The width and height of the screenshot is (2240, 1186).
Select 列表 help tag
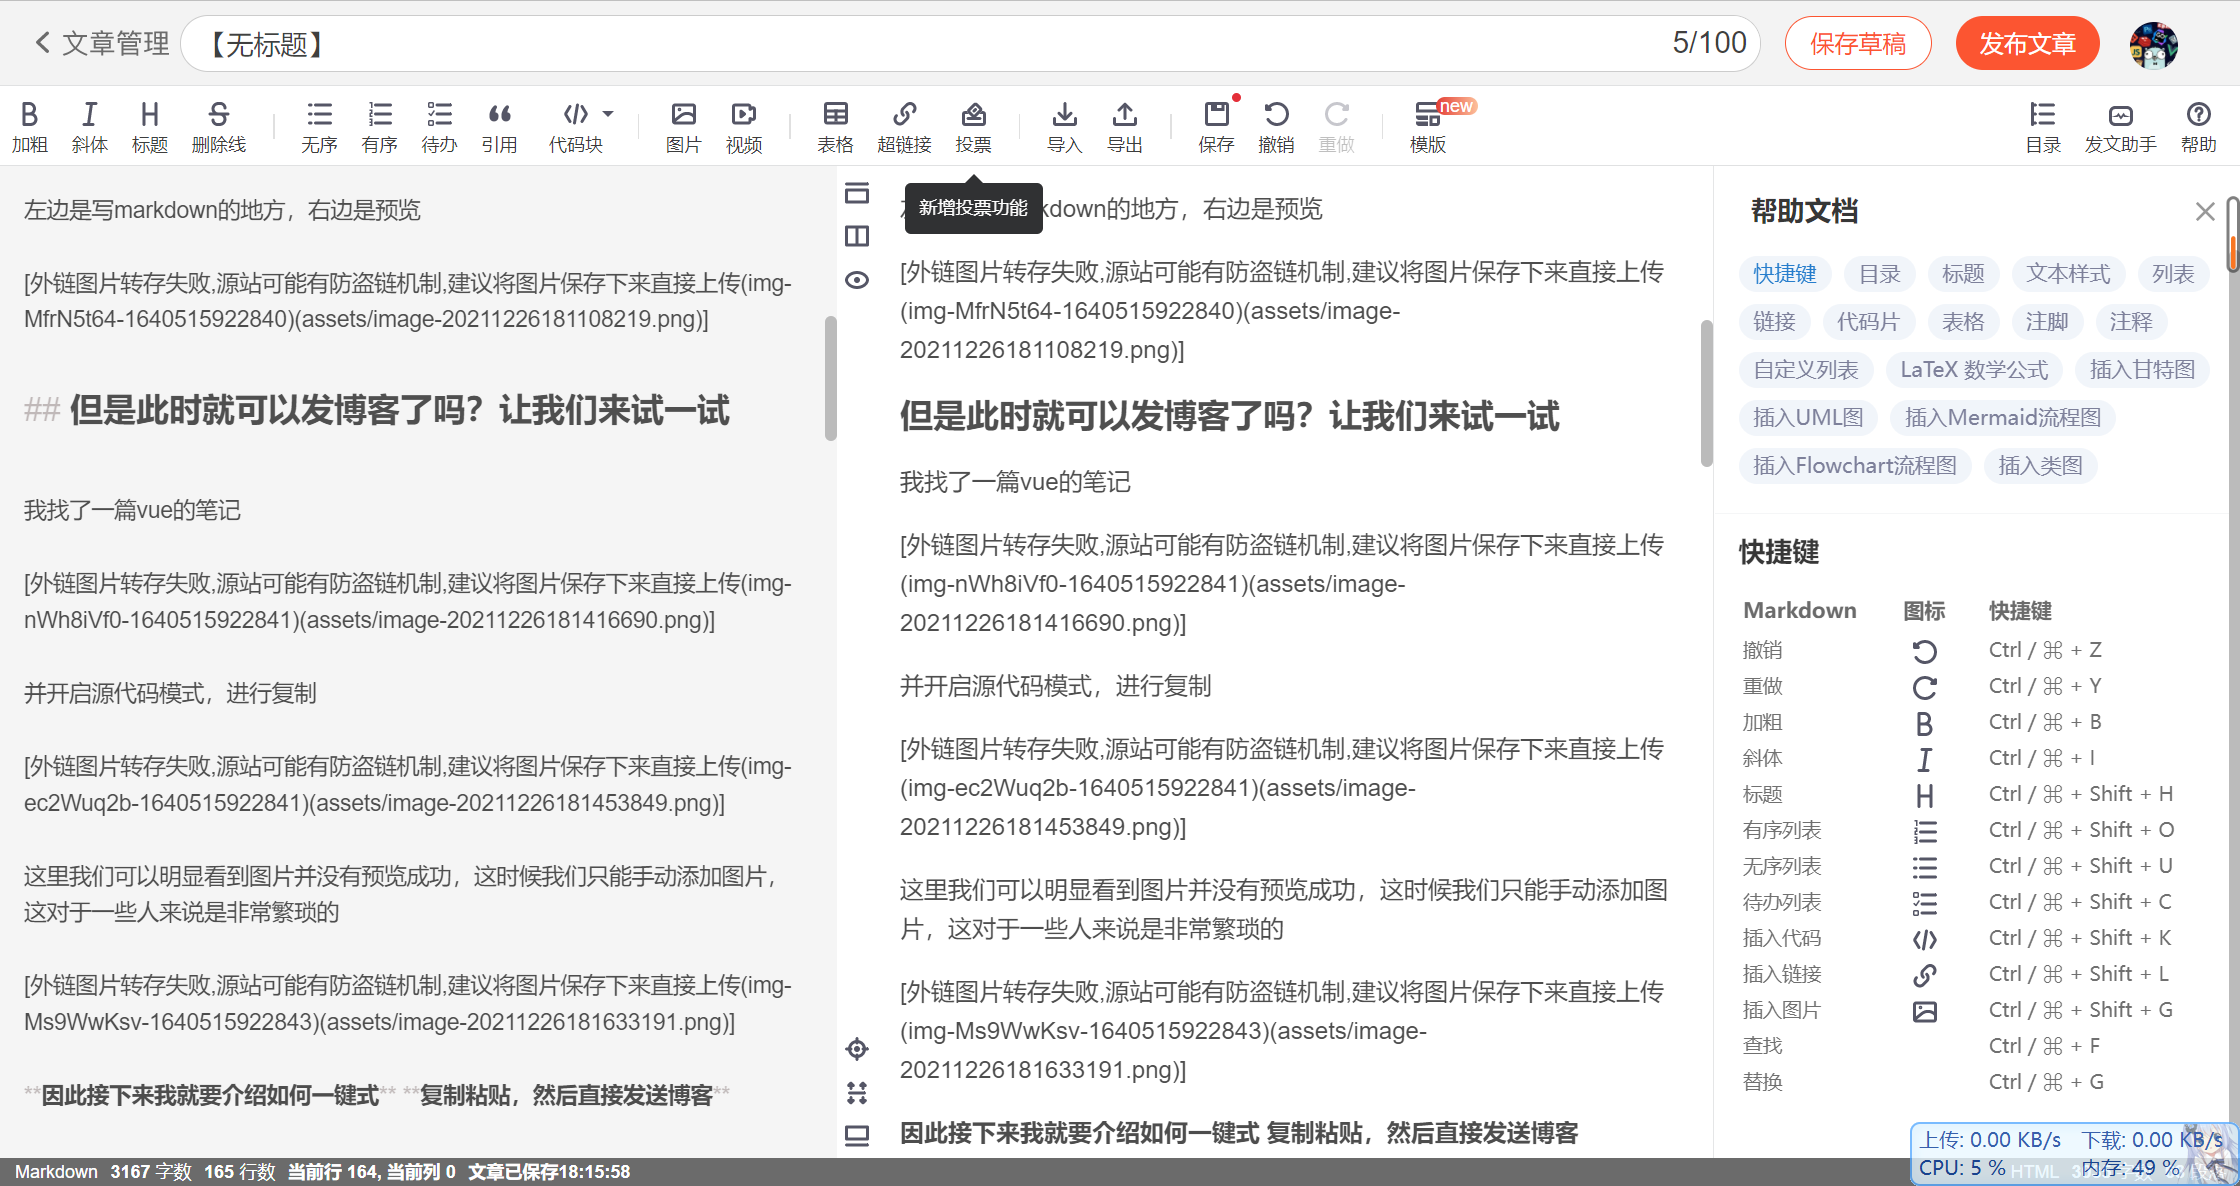2173,274
